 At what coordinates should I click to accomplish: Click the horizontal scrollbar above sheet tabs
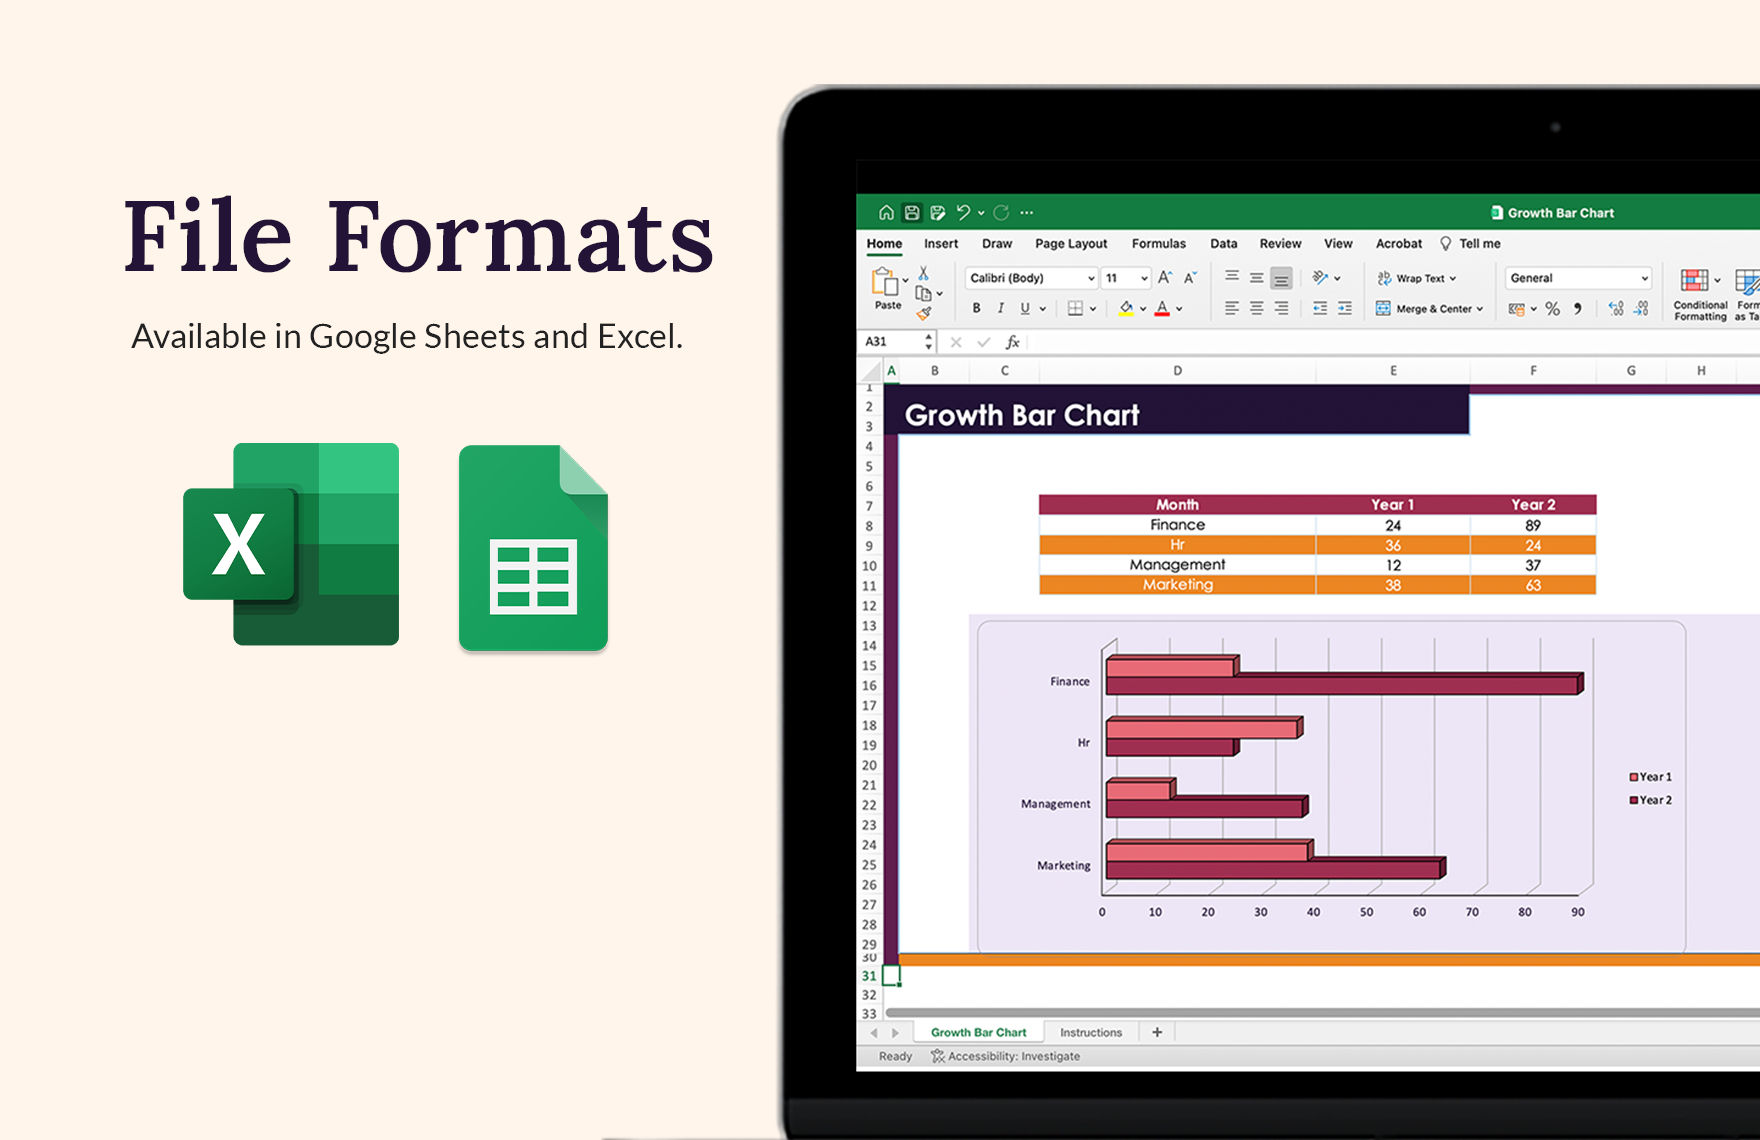tap(1321, 1013)
